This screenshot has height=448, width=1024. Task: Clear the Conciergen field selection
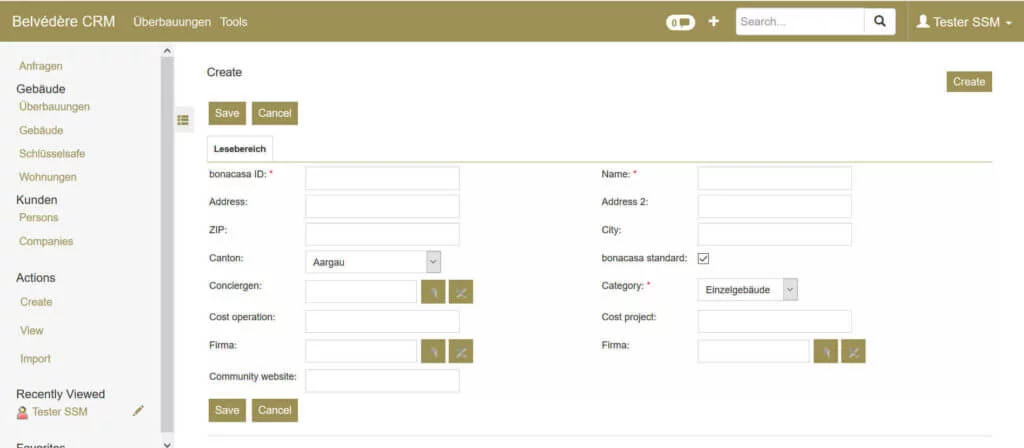click(461, 292)
